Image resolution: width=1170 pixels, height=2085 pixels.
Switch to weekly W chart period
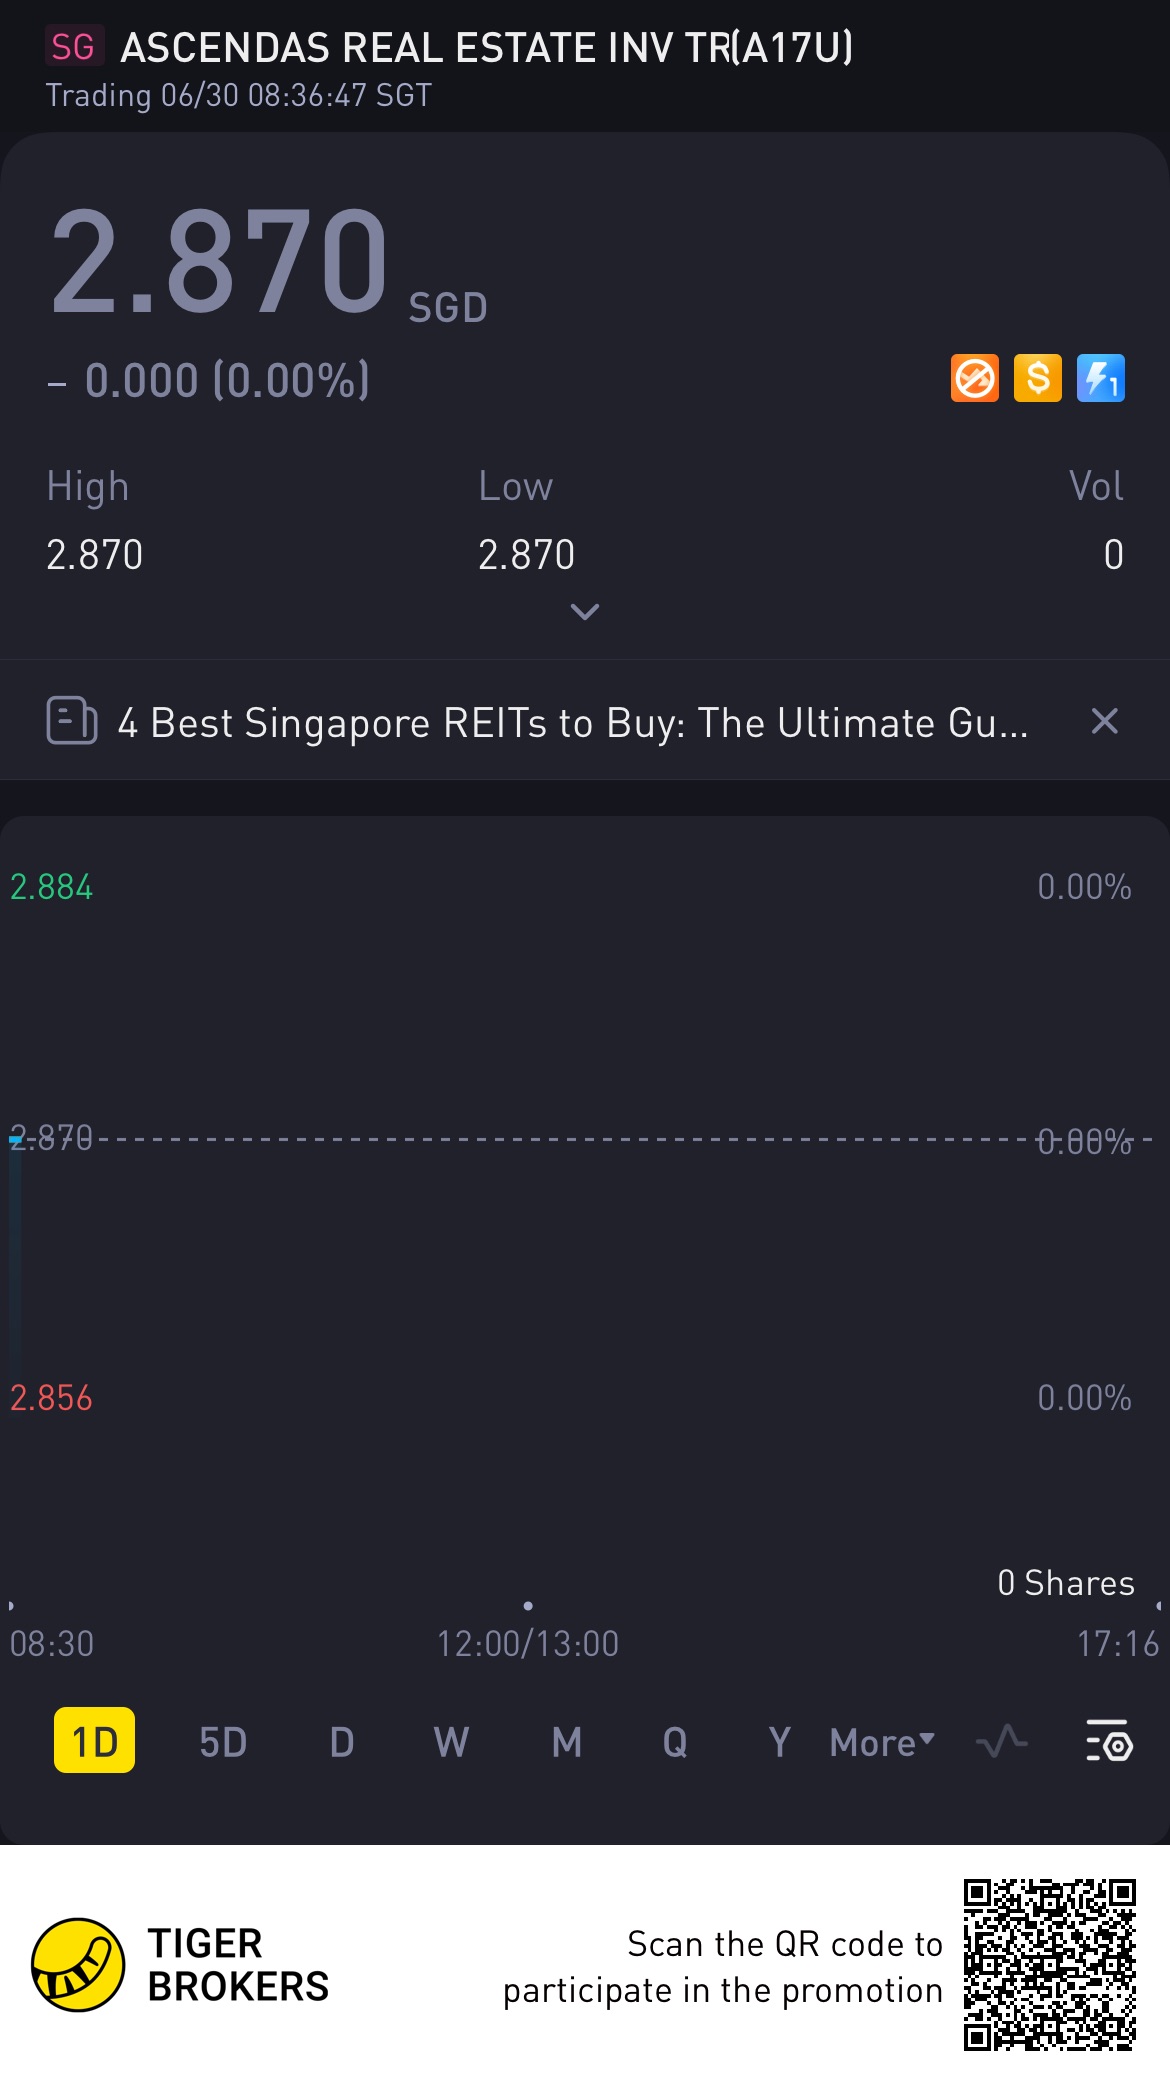451,1742
